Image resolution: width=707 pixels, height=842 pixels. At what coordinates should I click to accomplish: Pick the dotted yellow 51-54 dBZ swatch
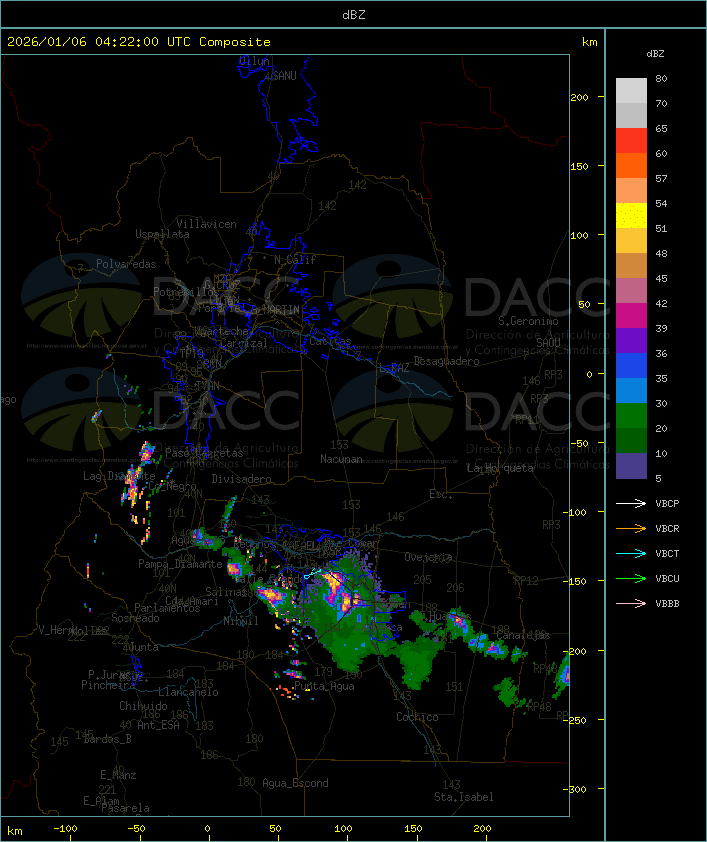pyautogui.click(x=631, y=216)
